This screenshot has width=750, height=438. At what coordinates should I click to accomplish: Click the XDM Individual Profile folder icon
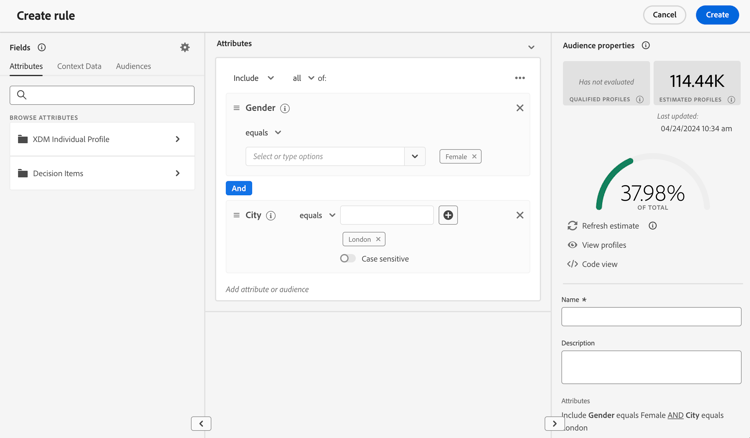pyautogui.click(x=22, y=139)
